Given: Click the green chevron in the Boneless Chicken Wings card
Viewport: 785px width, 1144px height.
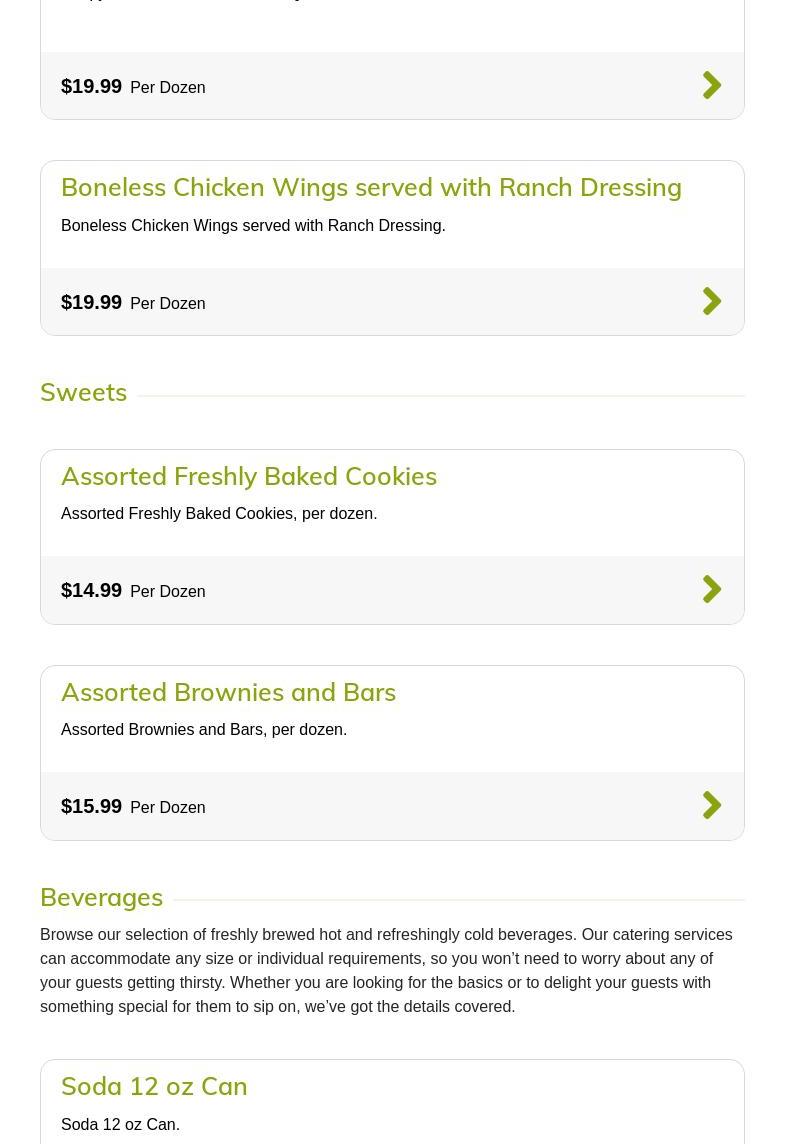Looking at the screenshot, I should click(711, 301).
